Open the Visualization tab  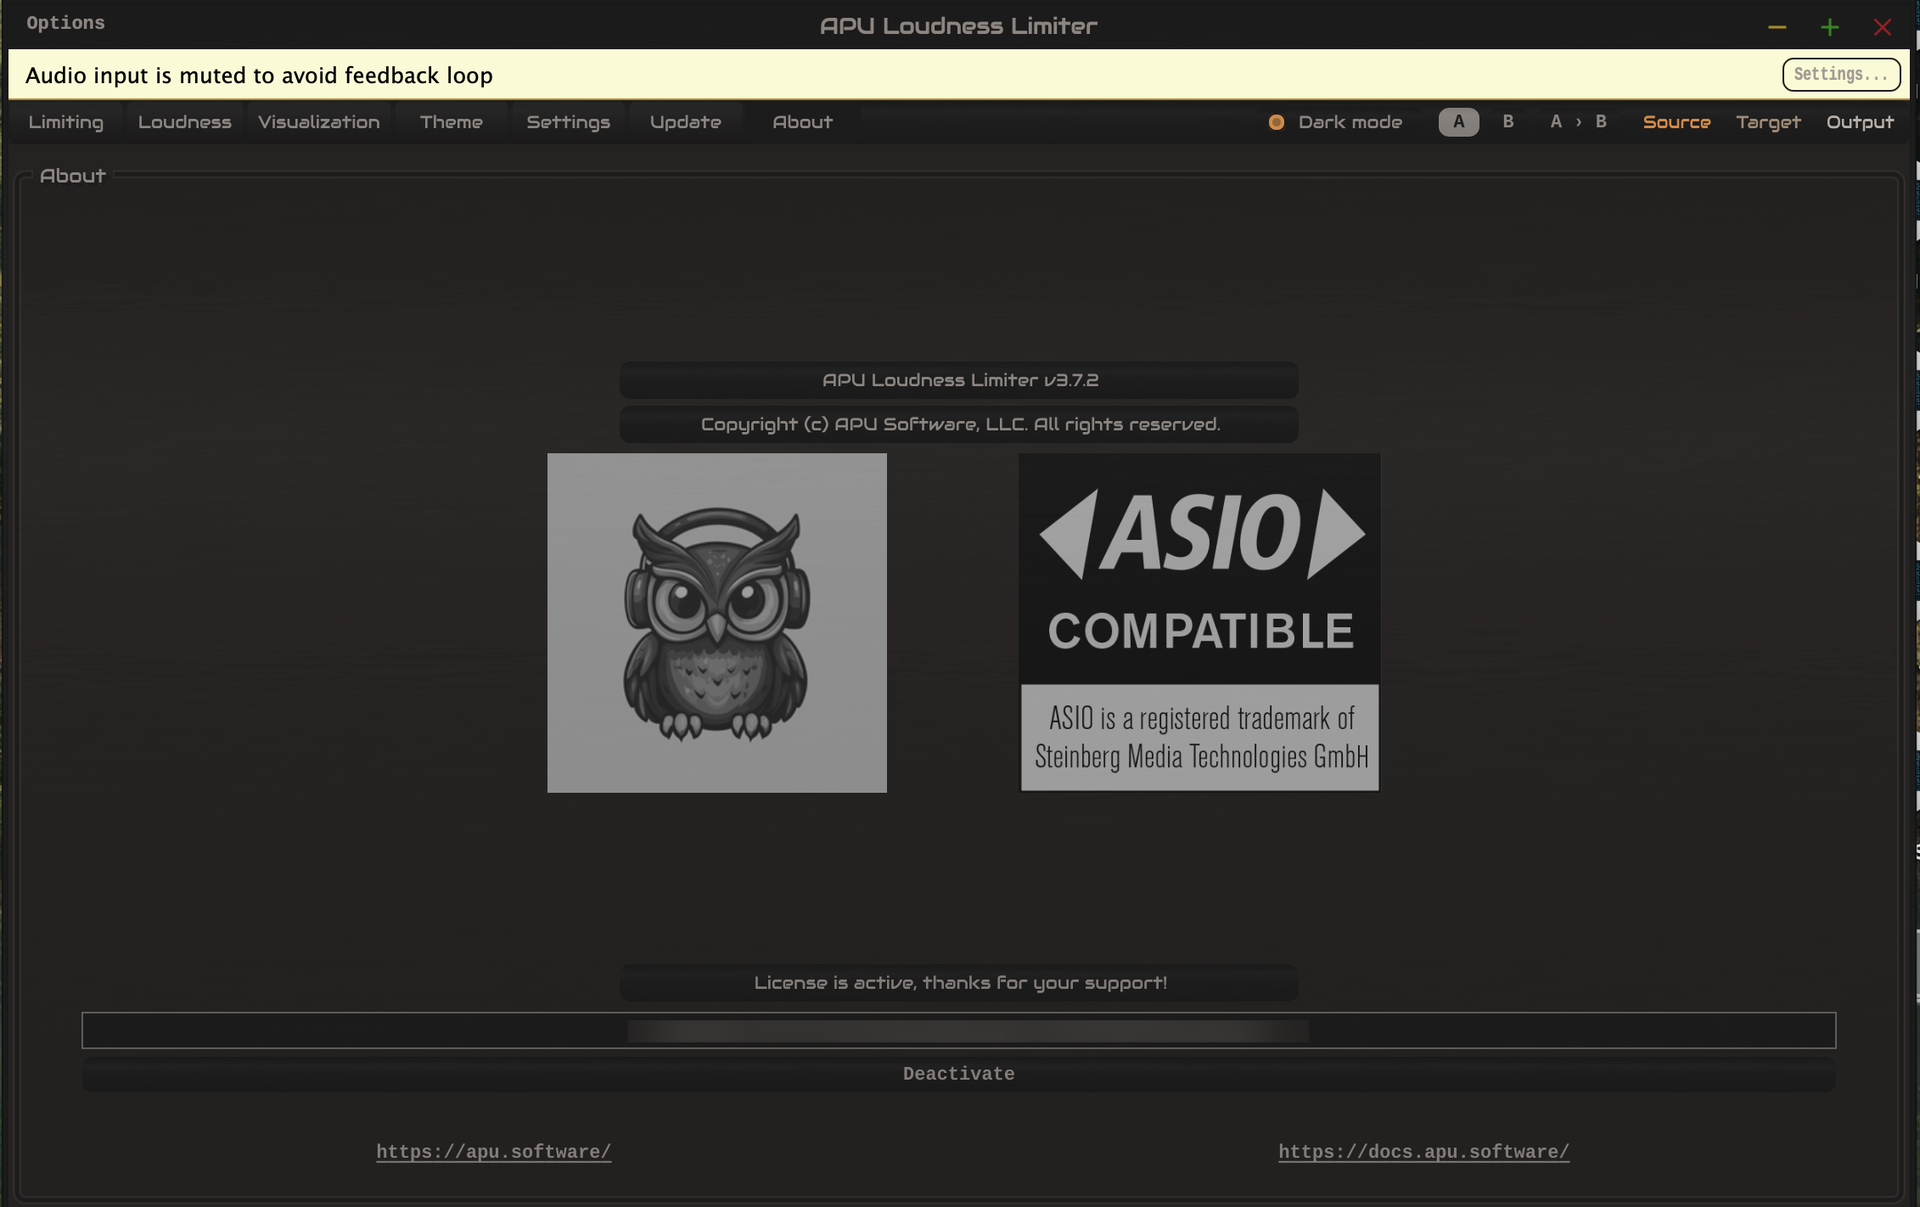click(x=319, y=122)
